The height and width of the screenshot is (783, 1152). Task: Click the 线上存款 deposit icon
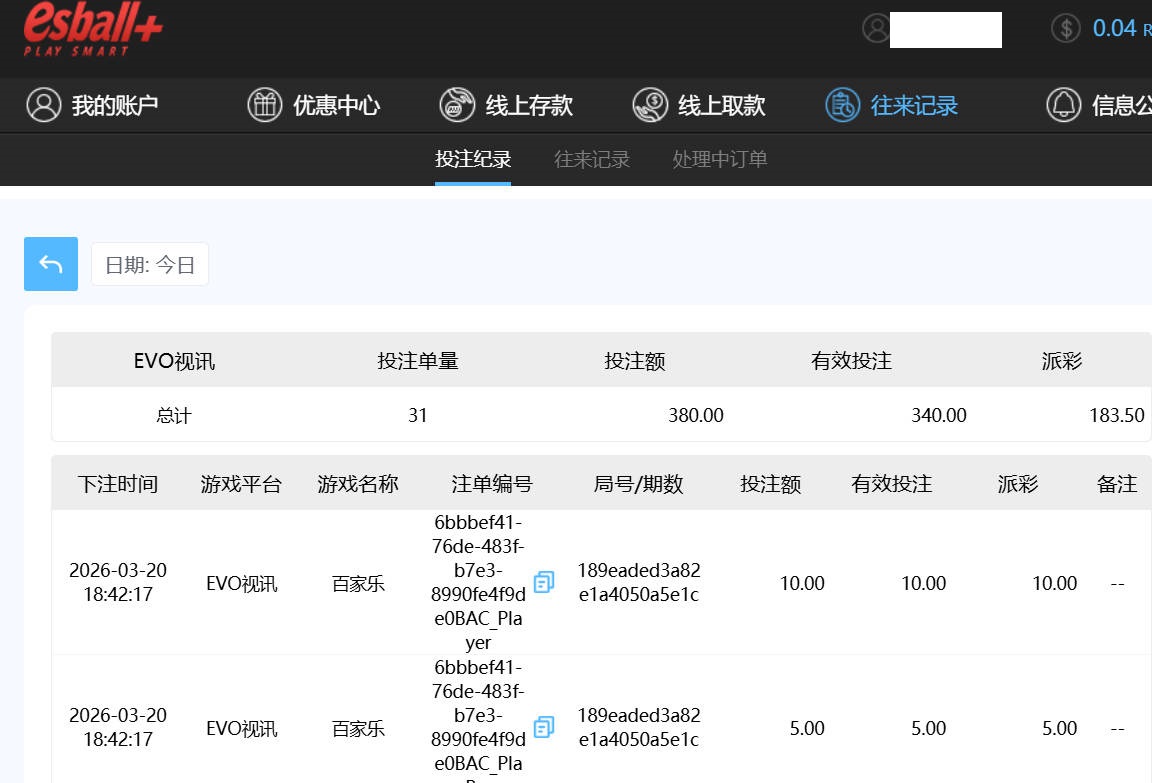point(457,105)
